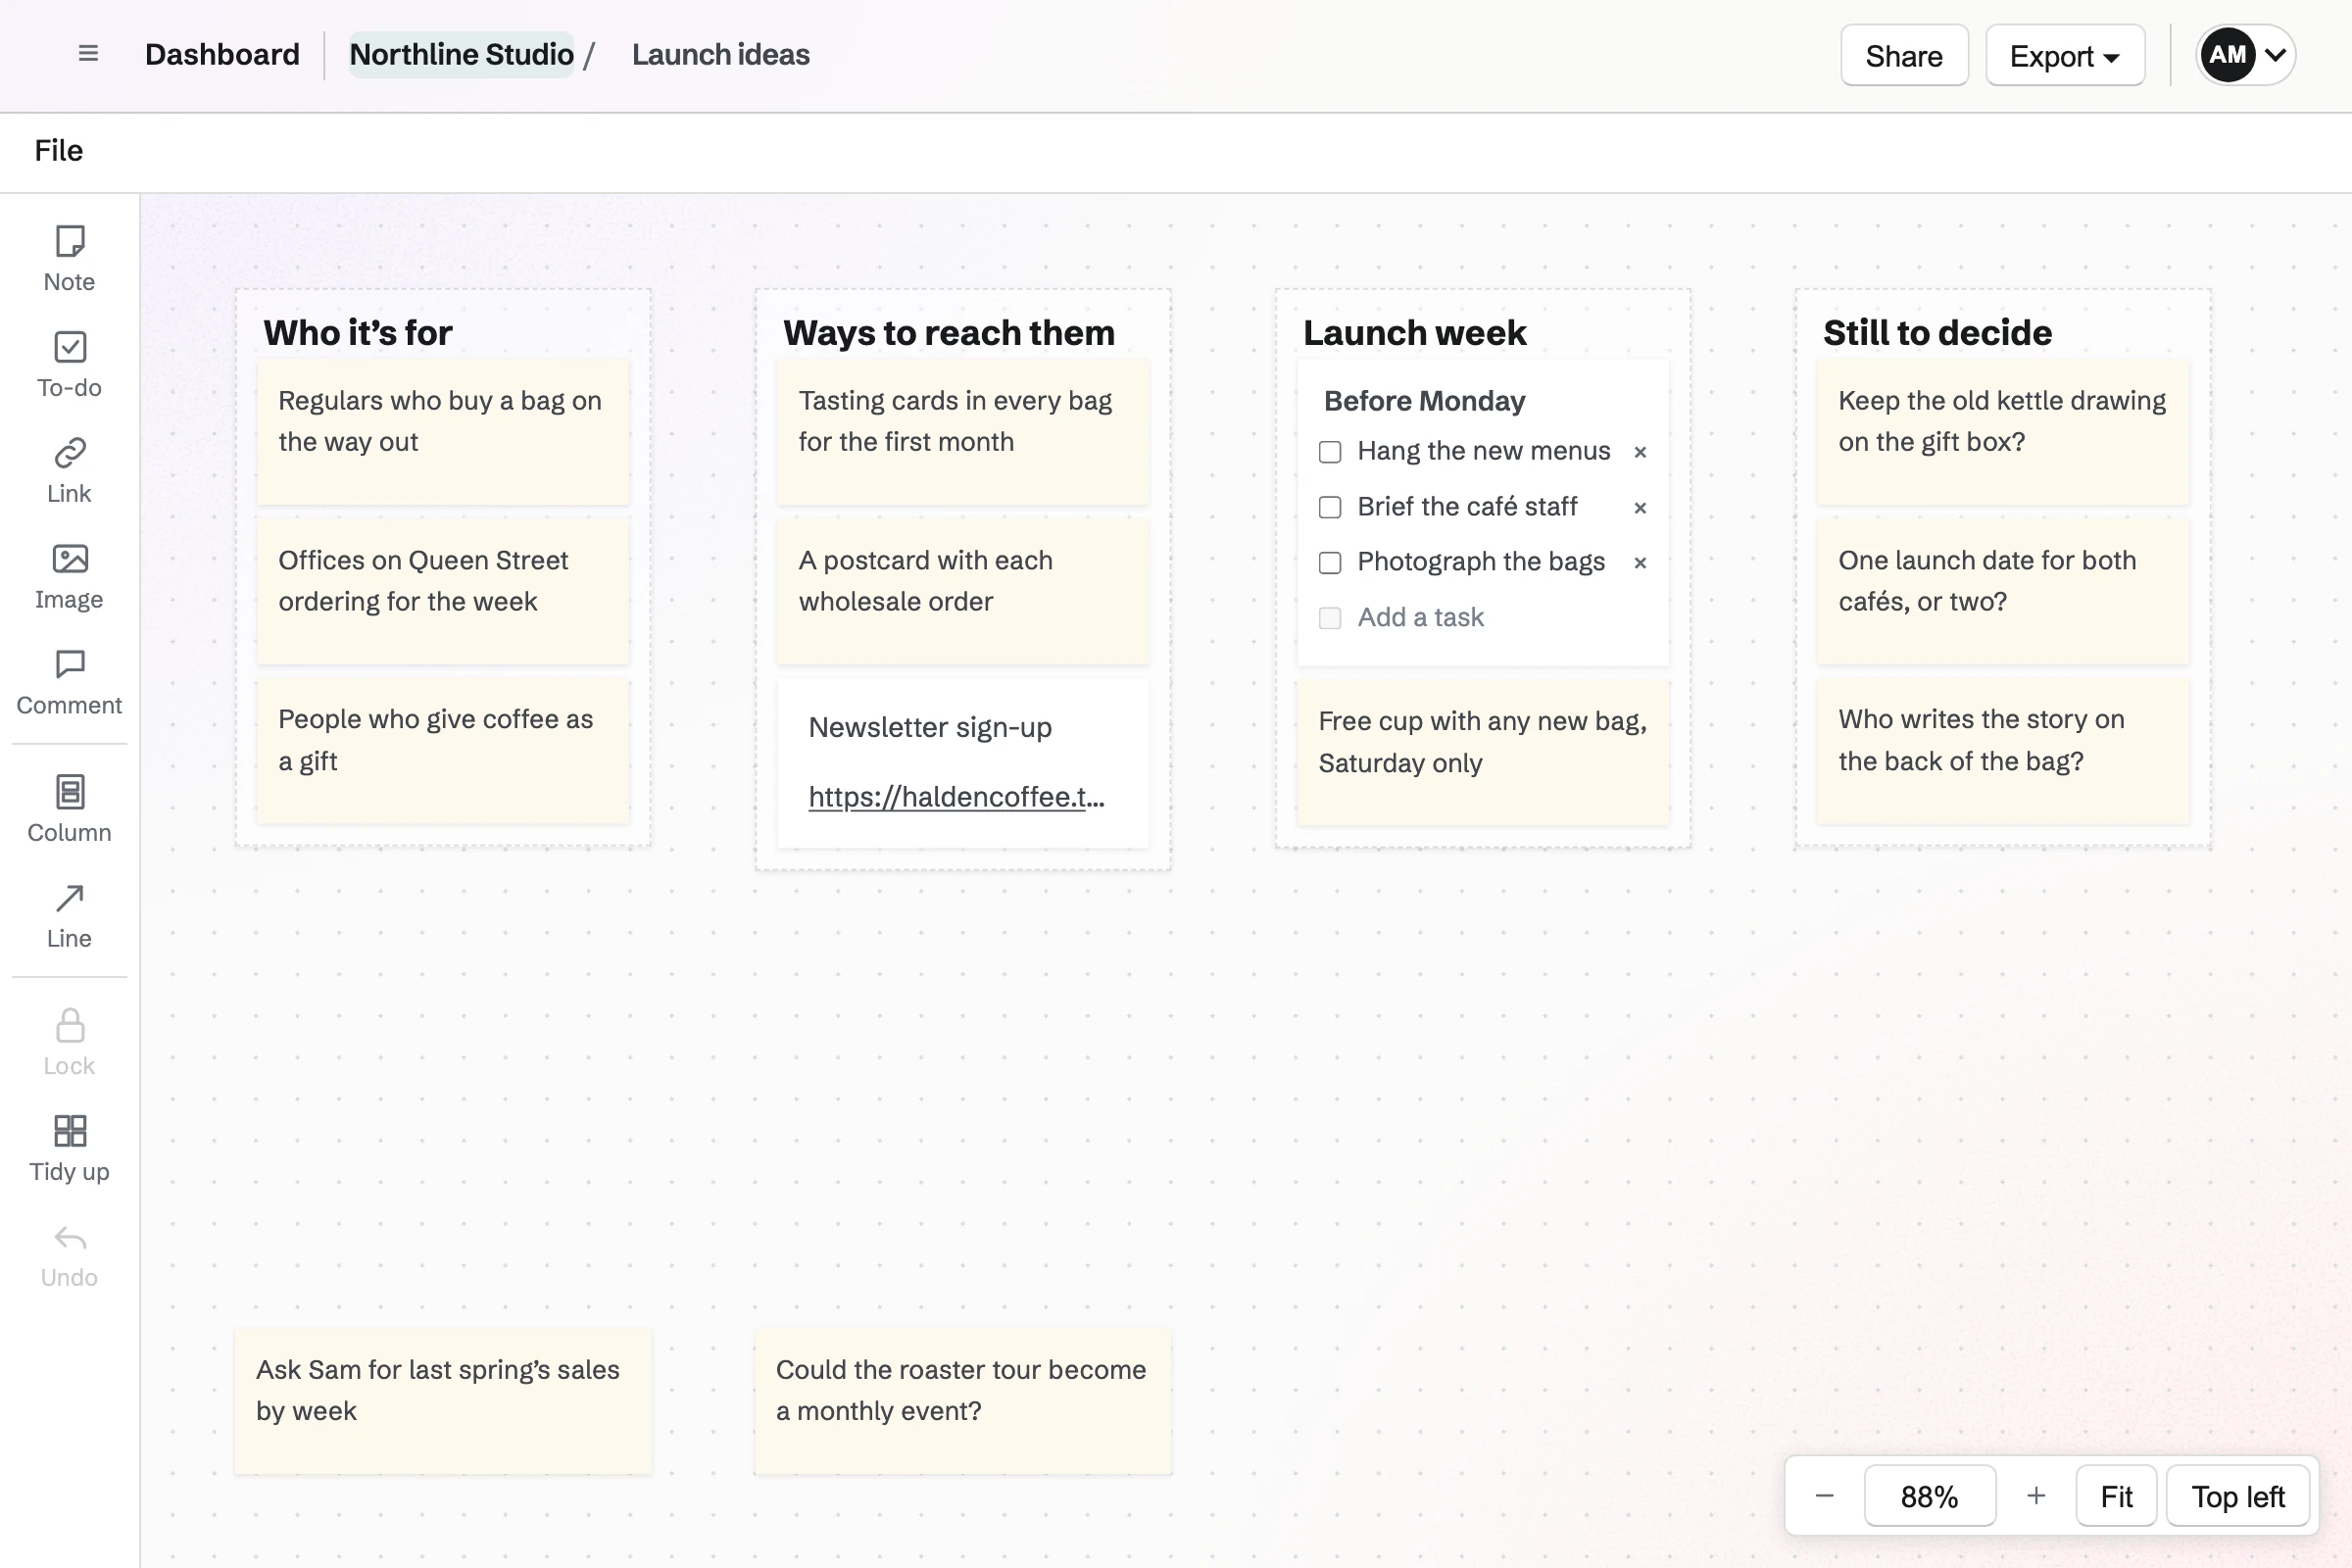Click the 'Add a task' field
Image resolution: width=2352 pixels, height=1568 pixels.
coord(1420,618)
